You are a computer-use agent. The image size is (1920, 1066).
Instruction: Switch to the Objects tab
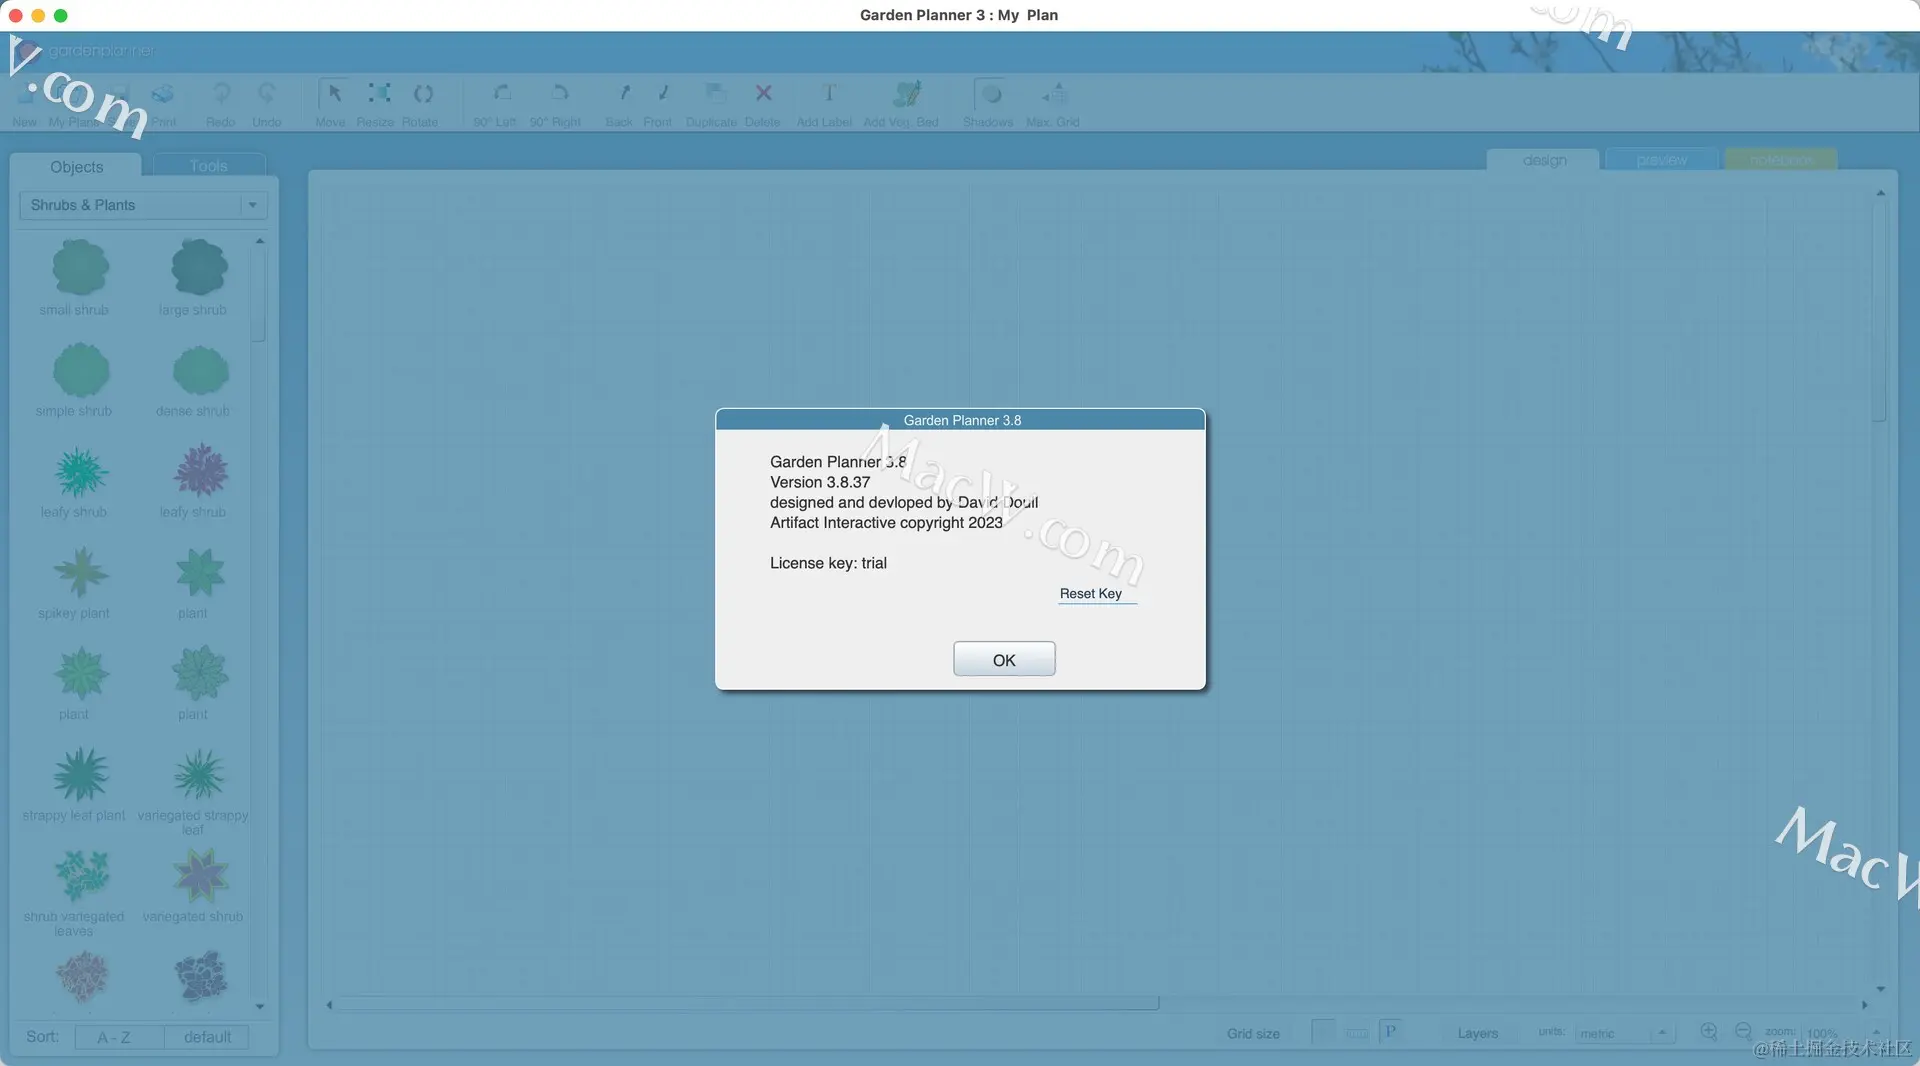(77, 166)
